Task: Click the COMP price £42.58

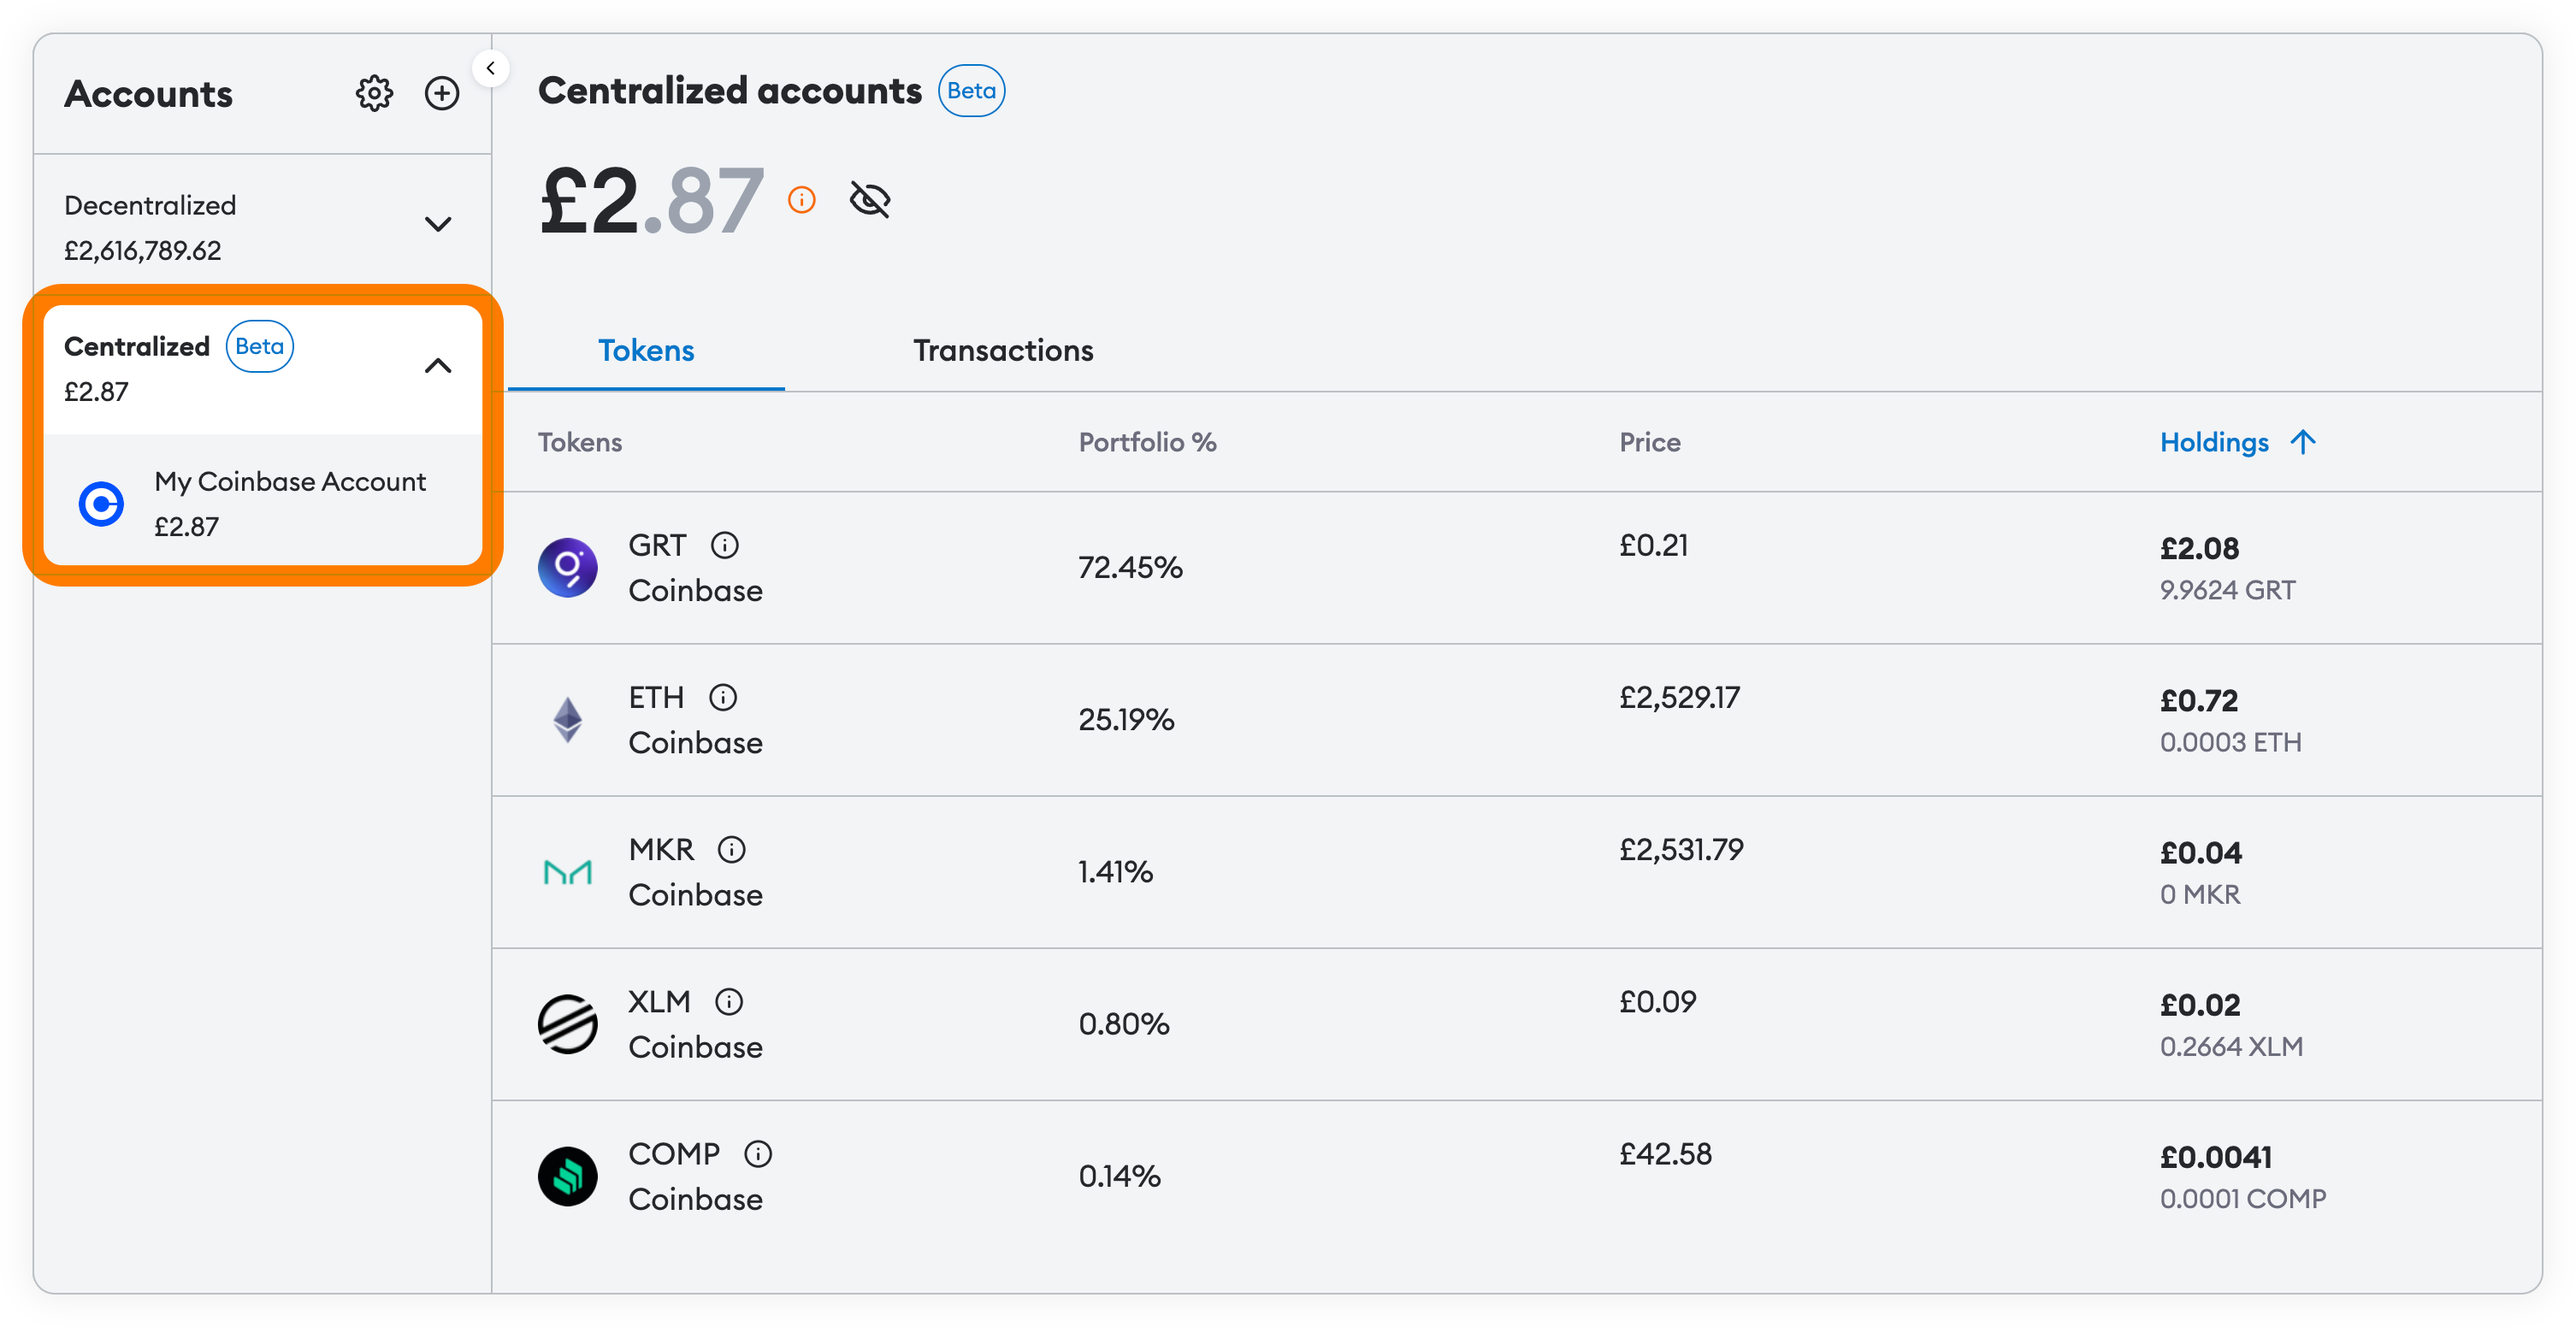Action: coord(1665,1154)
